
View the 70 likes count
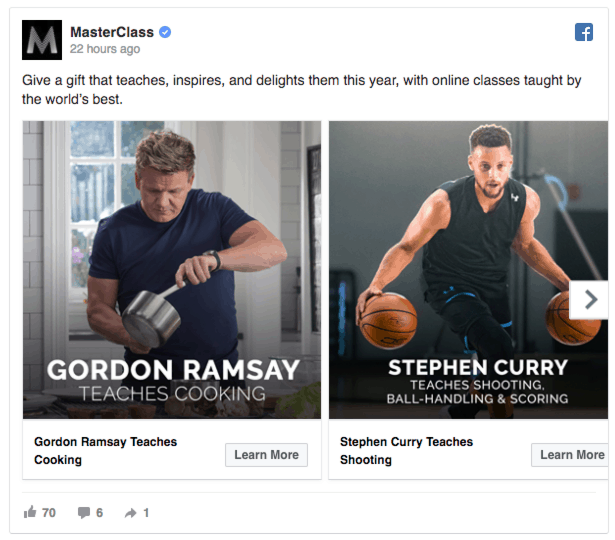click(49, 513)
